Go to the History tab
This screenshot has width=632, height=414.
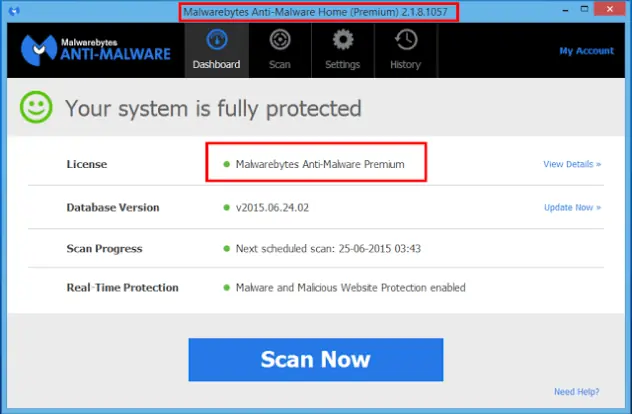tap(405, 50)
